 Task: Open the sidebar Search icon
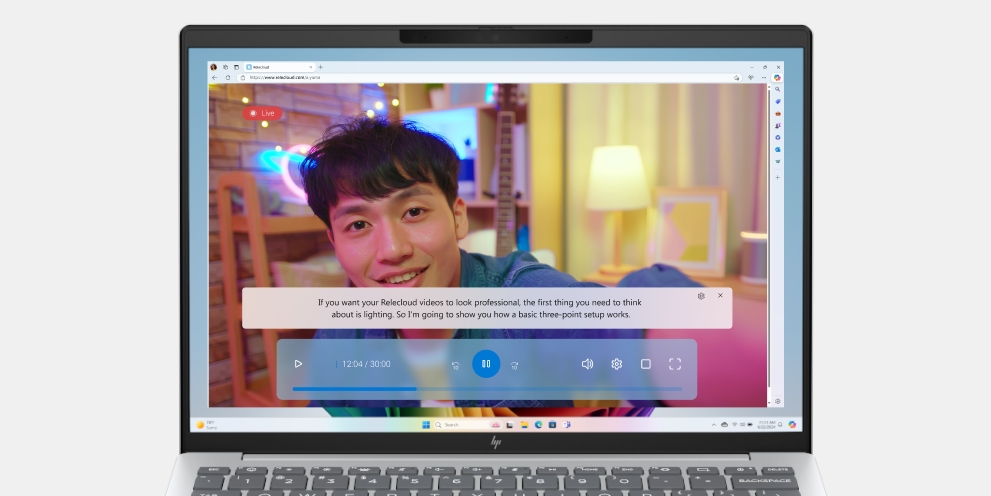point(777,90)
